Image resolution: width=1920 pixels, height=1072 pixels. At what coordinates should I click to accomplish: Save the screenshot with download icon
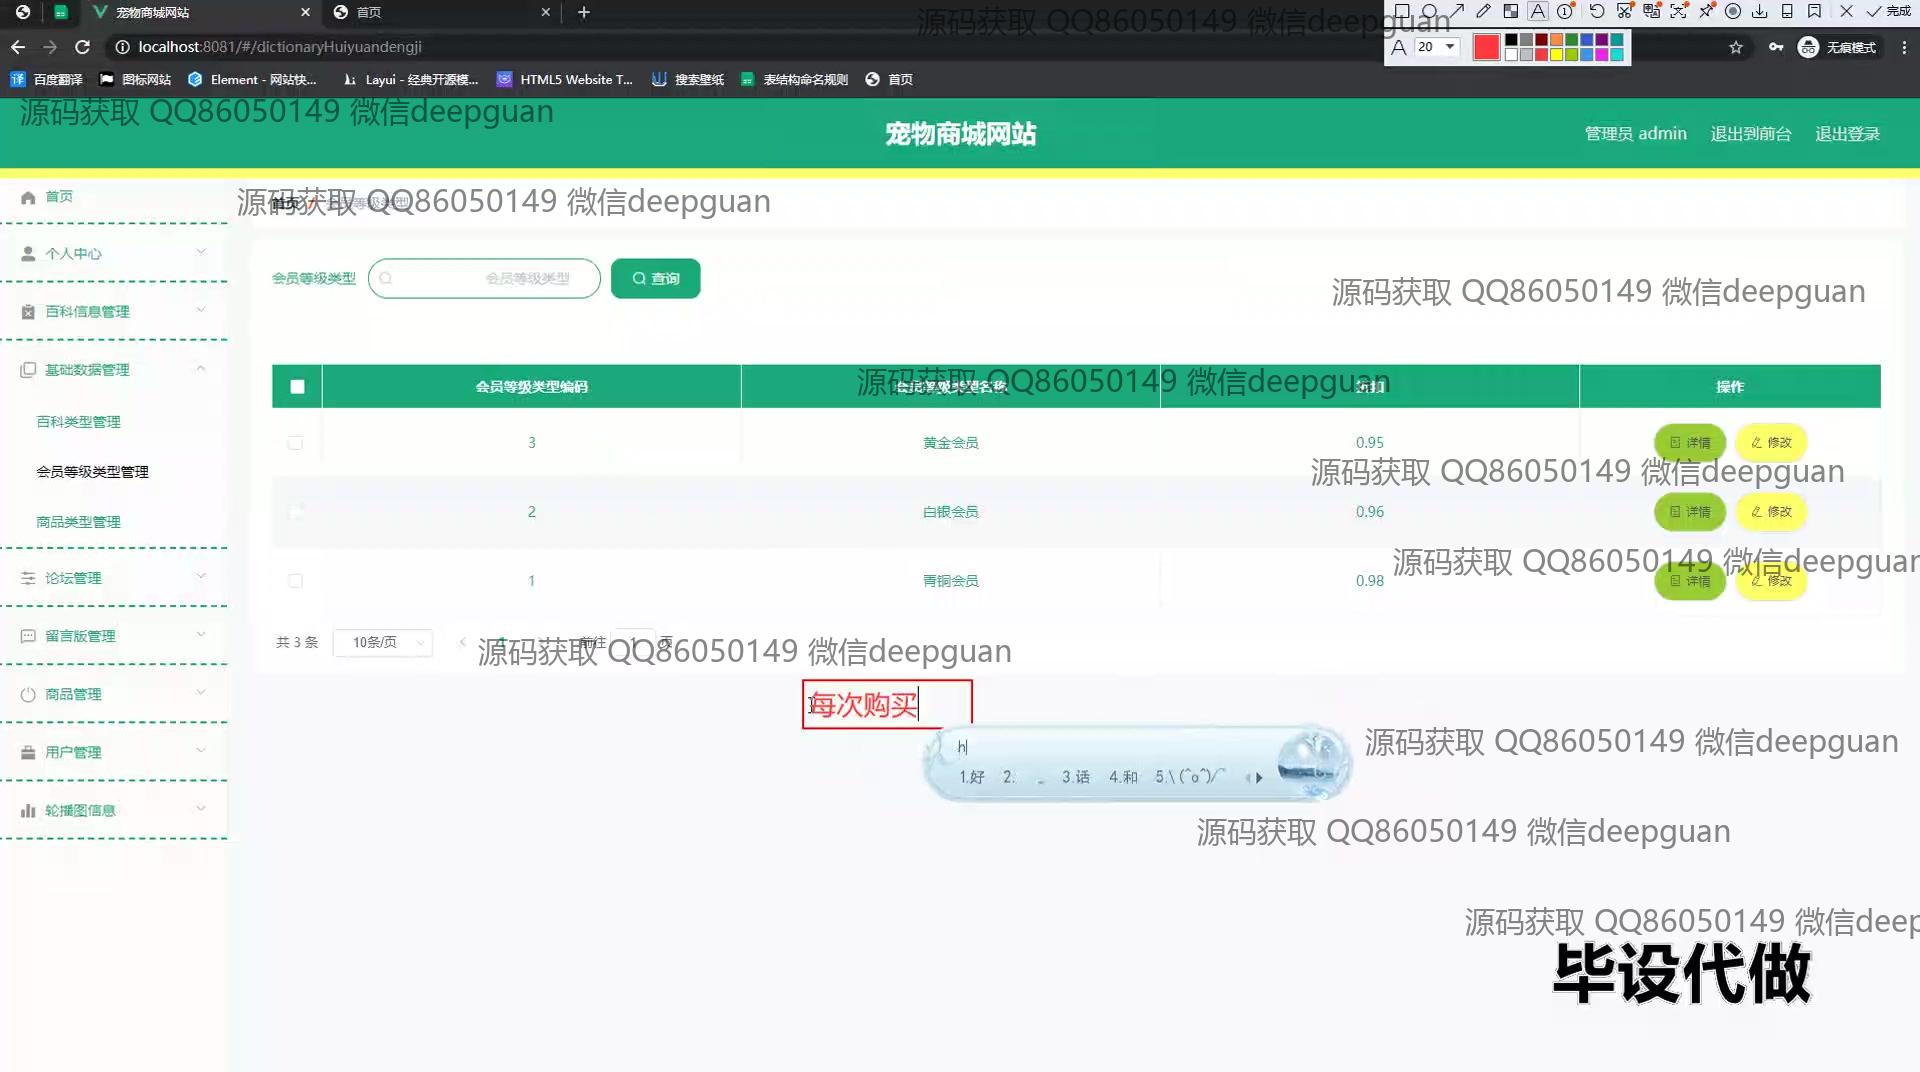click(x=1760, y=11)
